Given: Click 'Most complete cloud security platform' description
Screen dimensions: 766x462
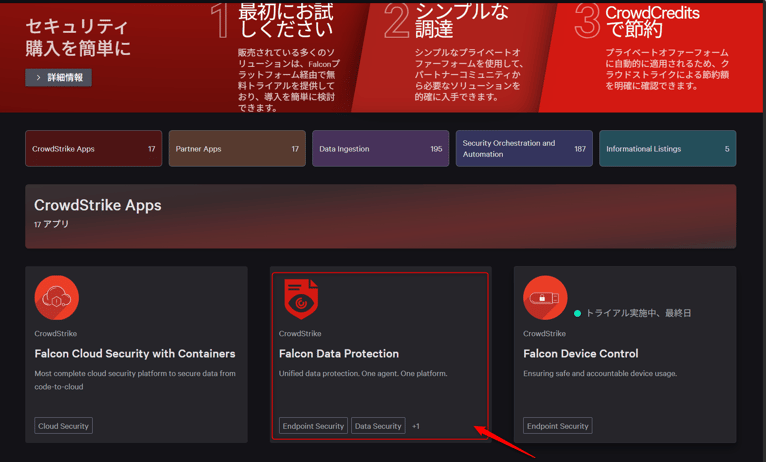Looking at the screenshot, I should tap(135, 380).
